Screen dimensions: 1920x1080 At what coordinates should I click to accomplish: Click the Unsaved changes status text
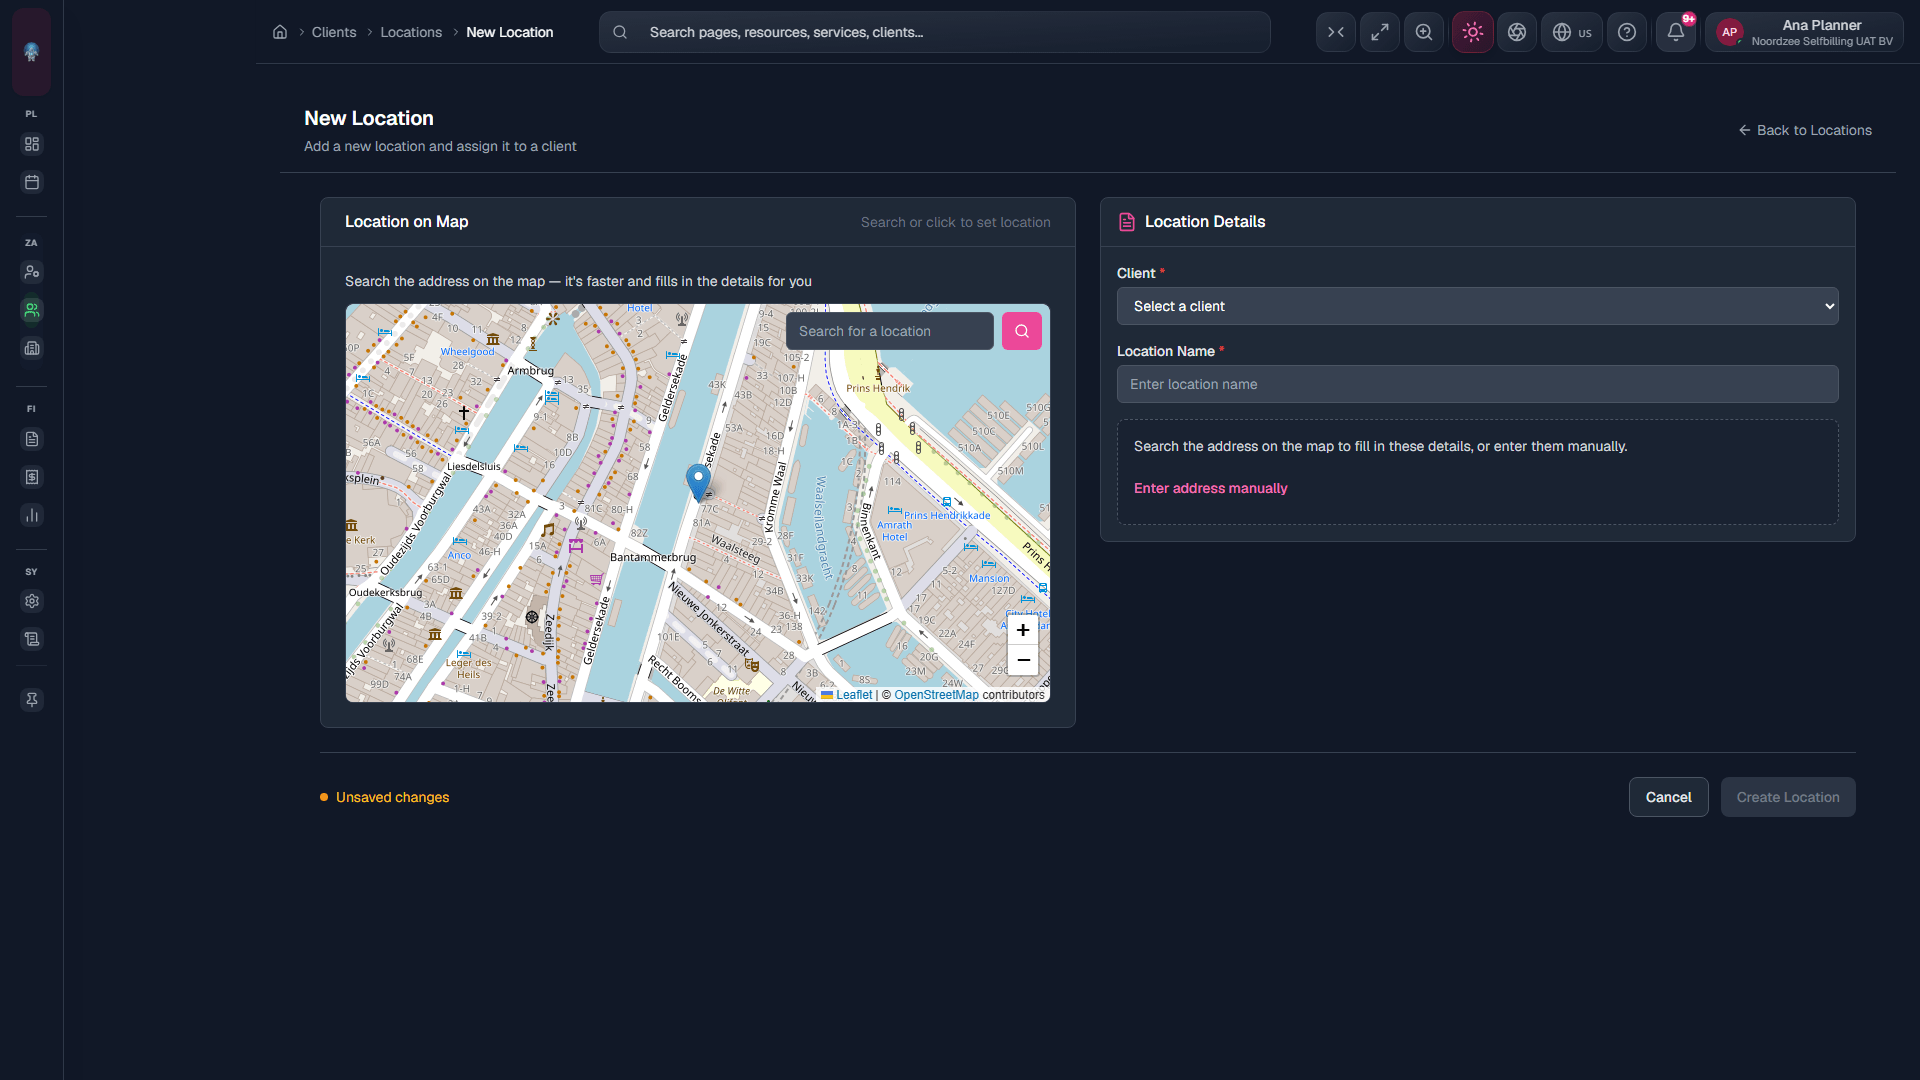pos(392,797)
